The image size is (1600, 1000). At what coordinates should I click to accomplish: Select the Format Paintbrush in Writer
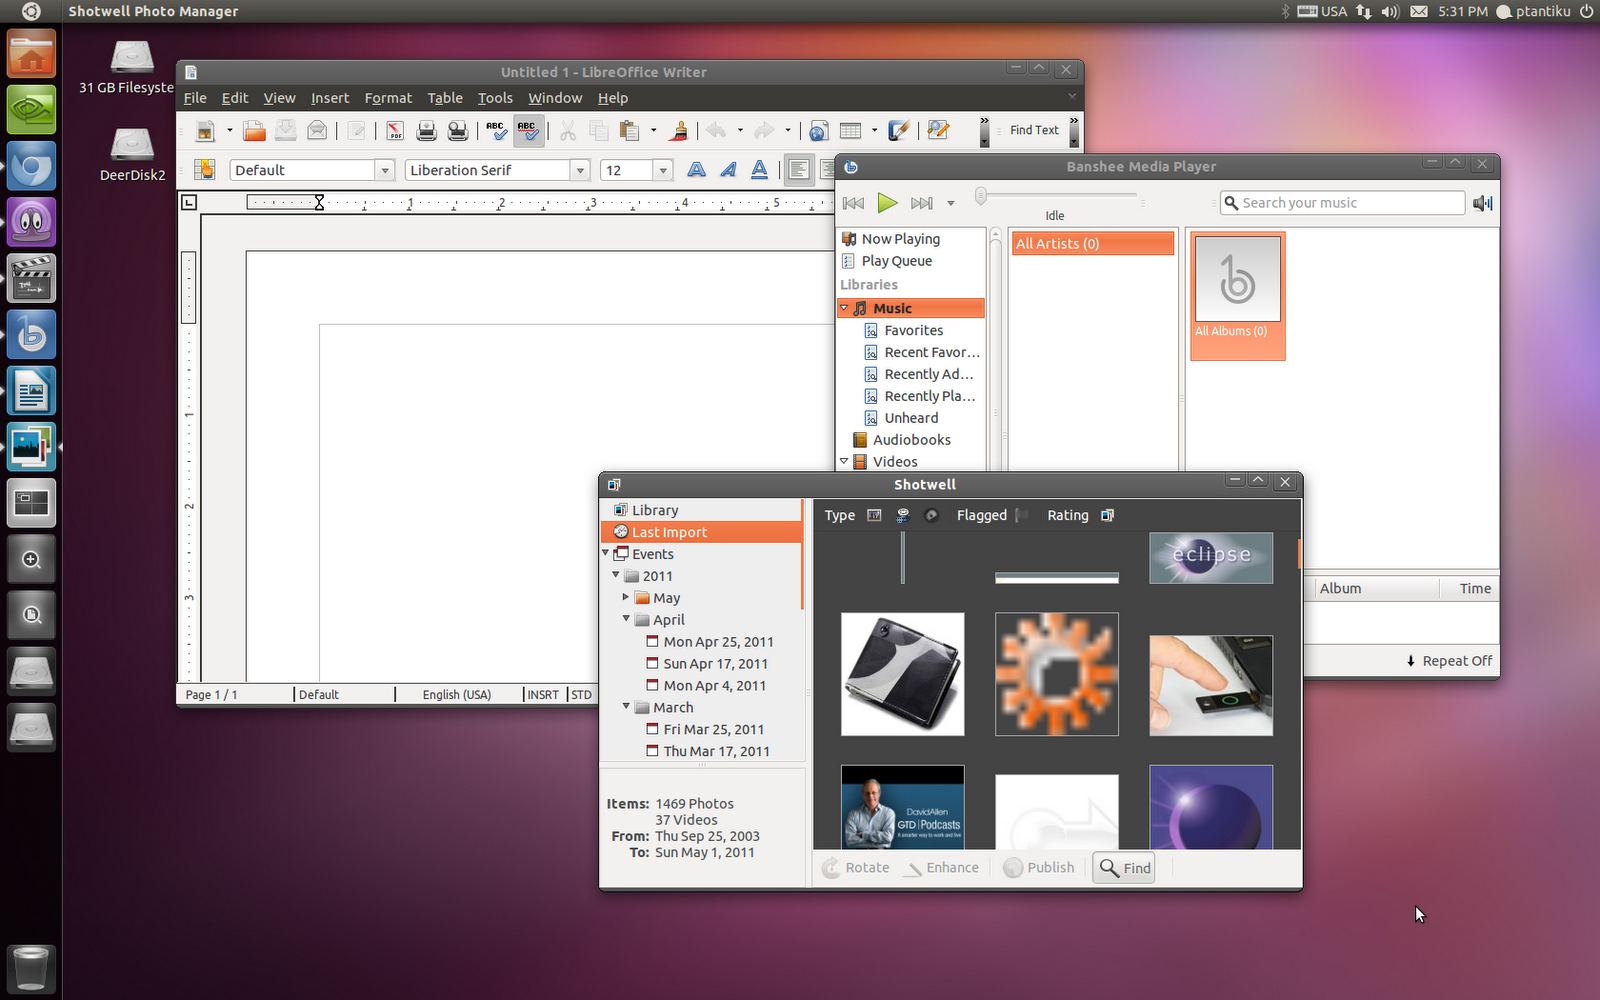click(x=680, y=131)
